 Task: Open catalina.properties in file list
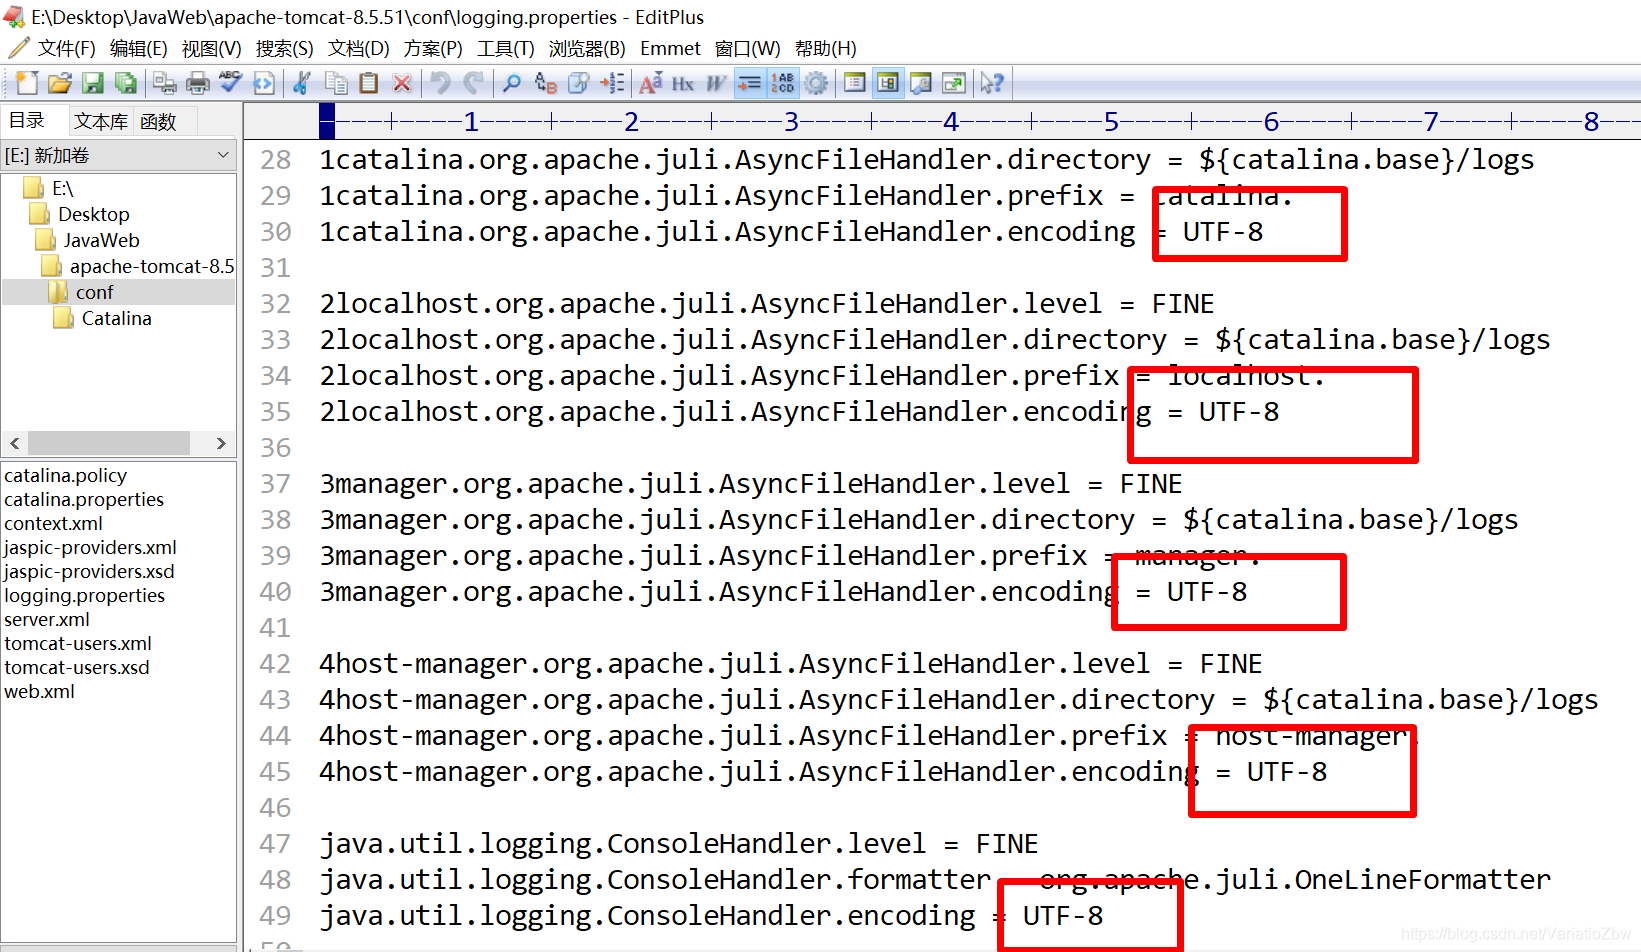click(x=84, y=499)
